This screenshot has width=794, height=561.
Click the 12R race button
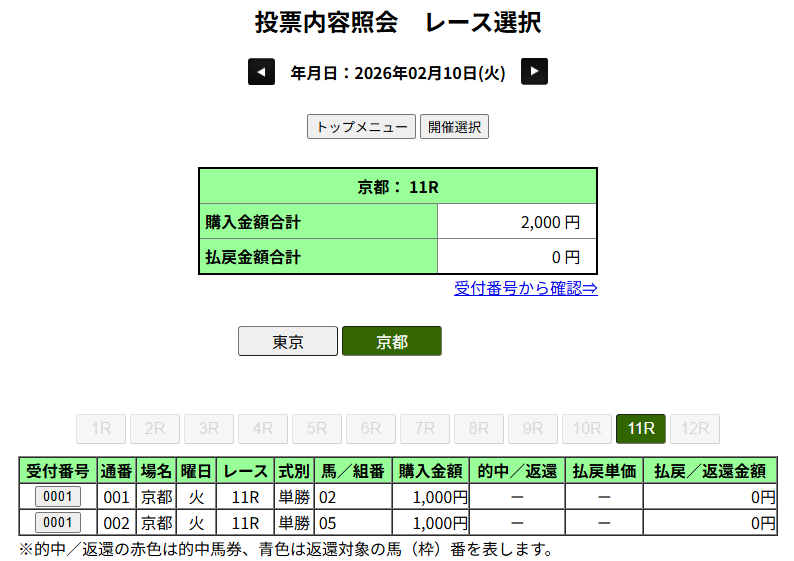695,429
